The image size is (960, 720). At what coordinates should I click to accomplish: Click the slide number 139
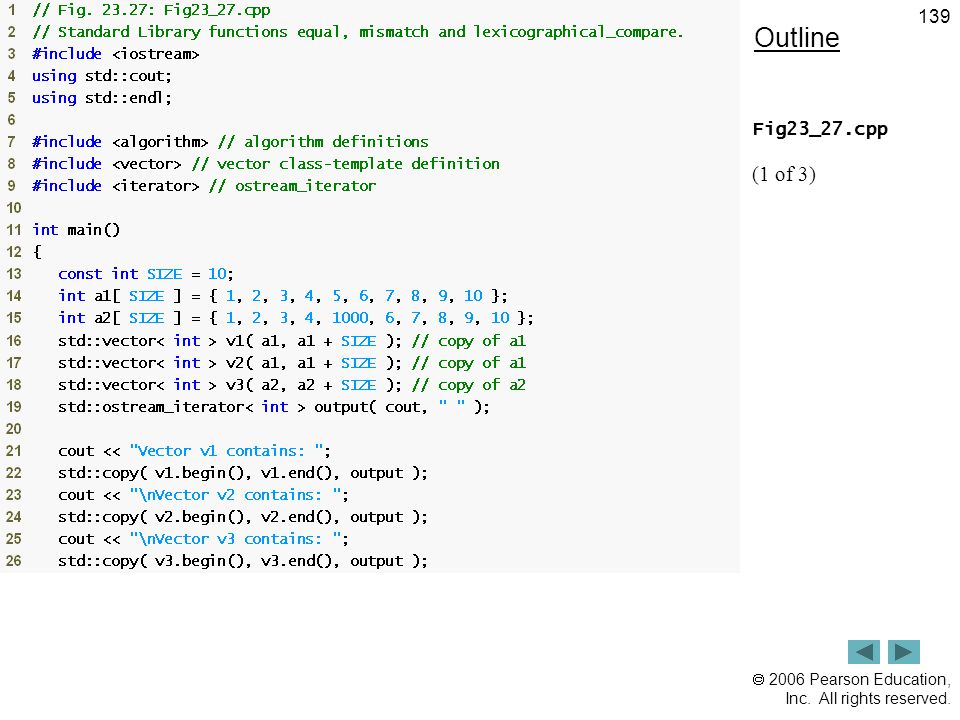point(934,16)
